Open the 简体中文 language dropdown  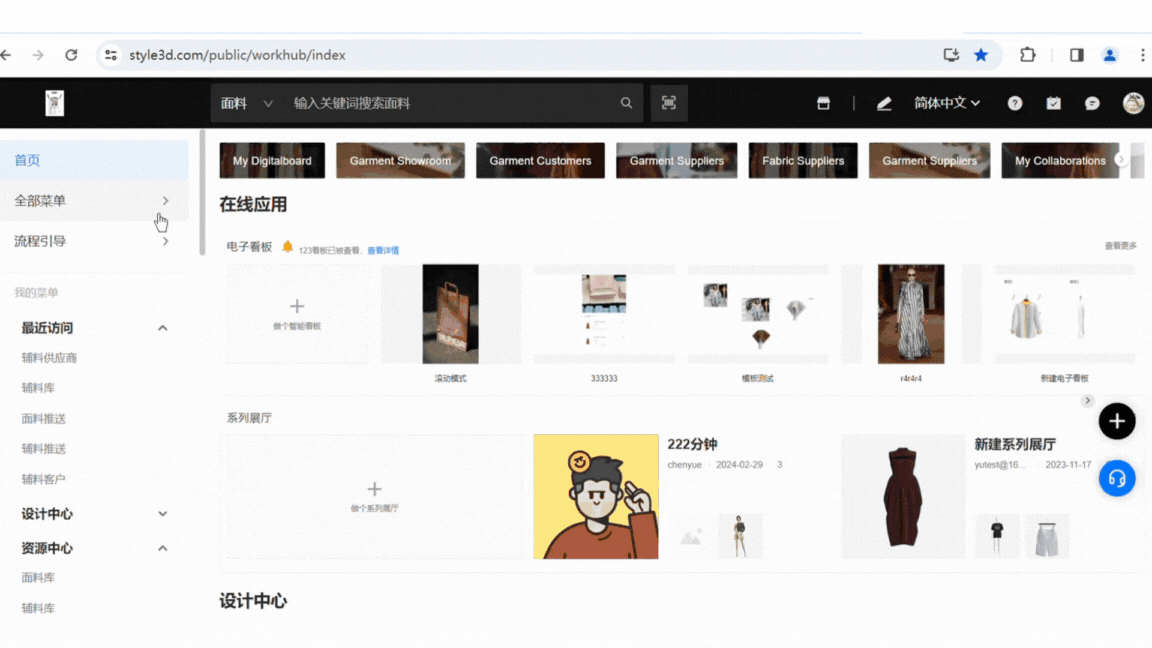coord(946,103)
